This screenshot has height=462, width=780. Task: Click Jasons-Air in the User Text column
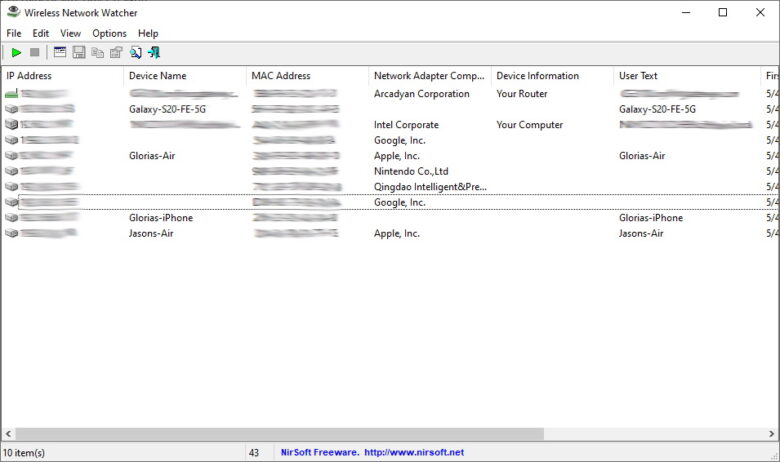641,233
